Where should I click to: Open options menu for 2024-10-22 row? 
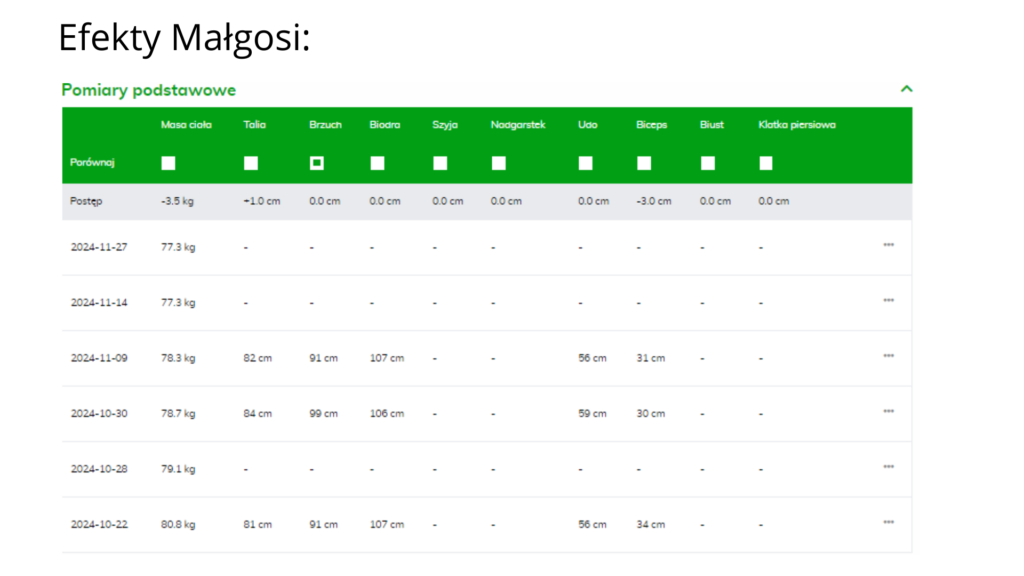pos(888,523)
